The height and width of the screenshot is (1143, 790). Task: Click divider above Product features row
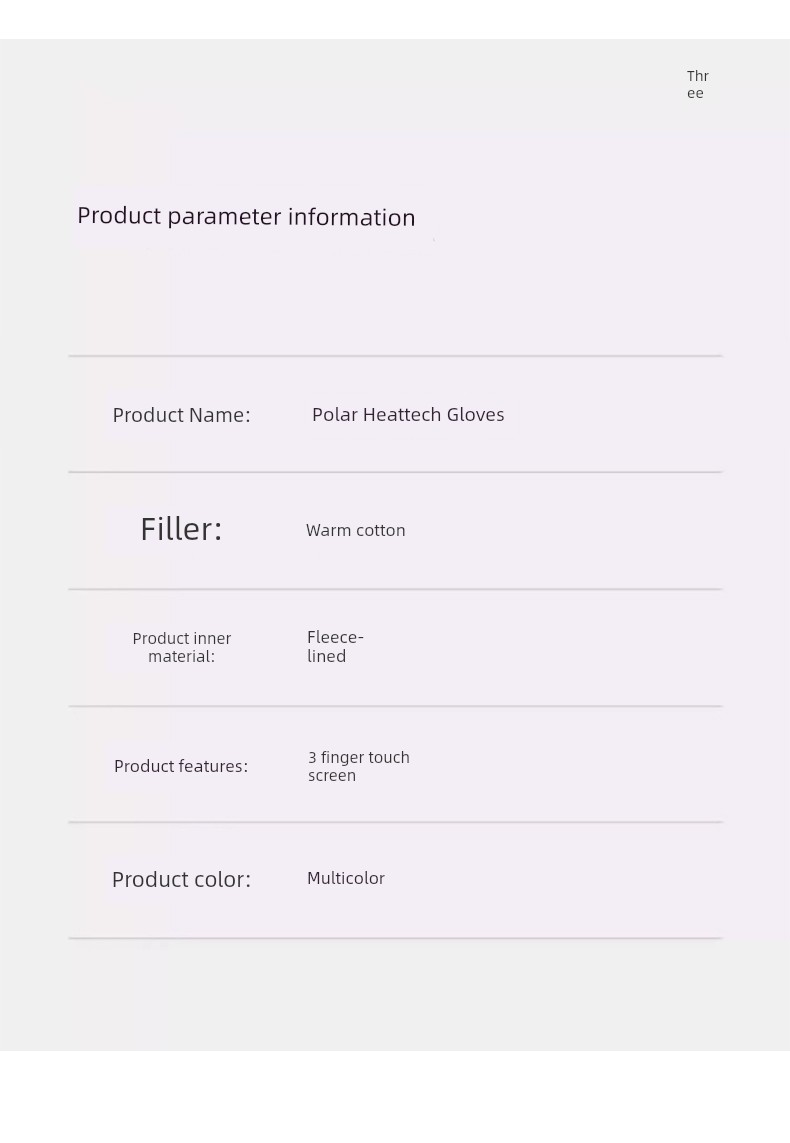click(x=395, y=706)
